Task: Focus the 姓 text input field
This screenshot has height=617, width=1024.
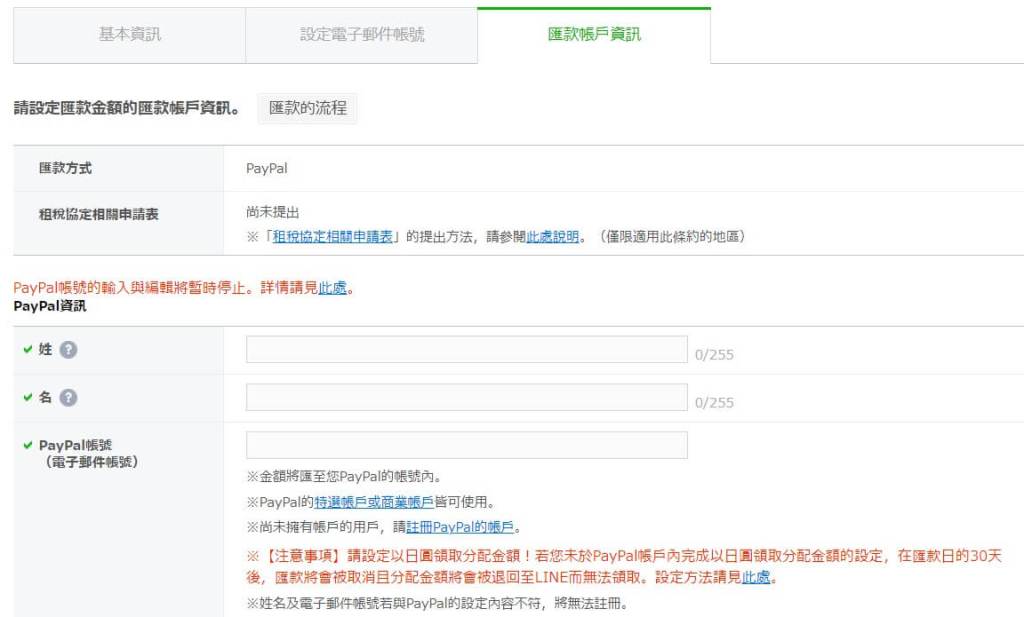Action: point(467,349)
